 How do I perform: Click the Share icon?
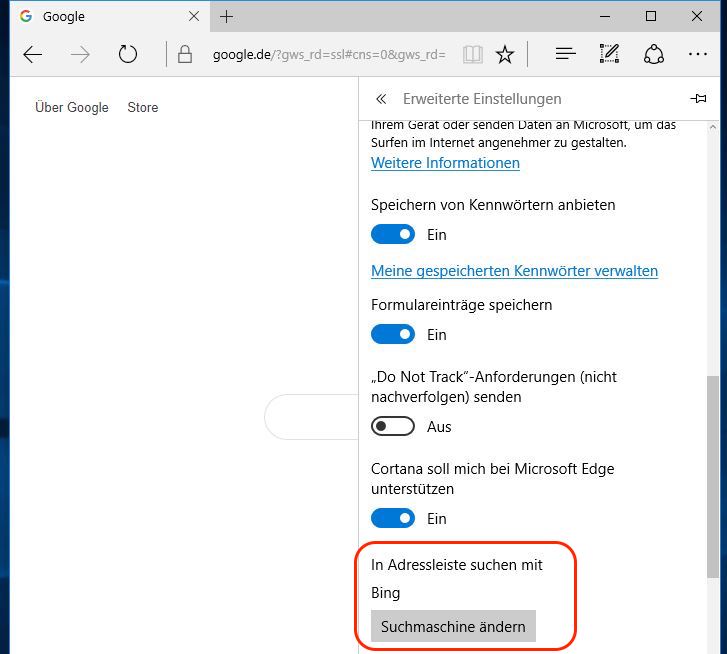654,54
